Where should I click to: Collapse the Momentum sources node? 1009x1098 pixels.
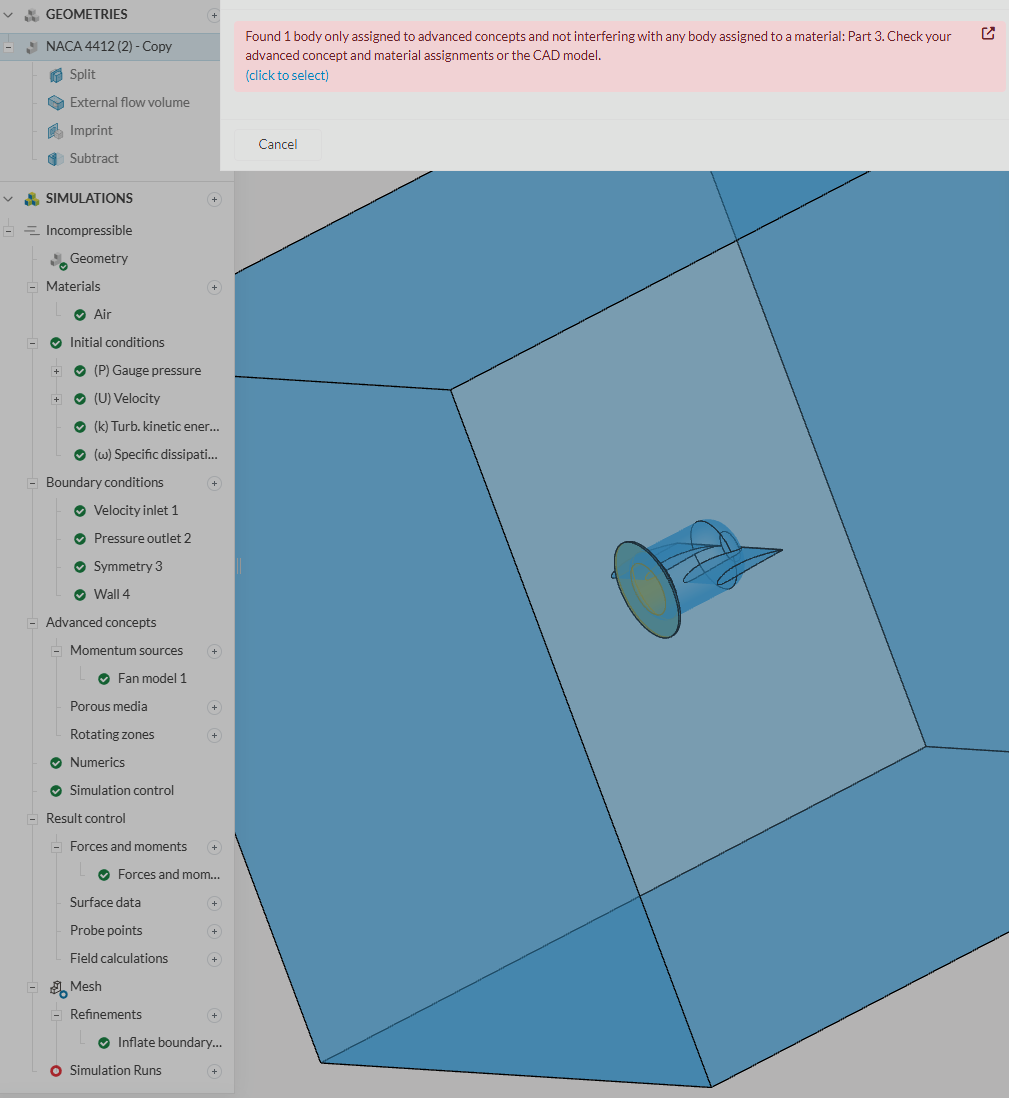pos(56,651)
